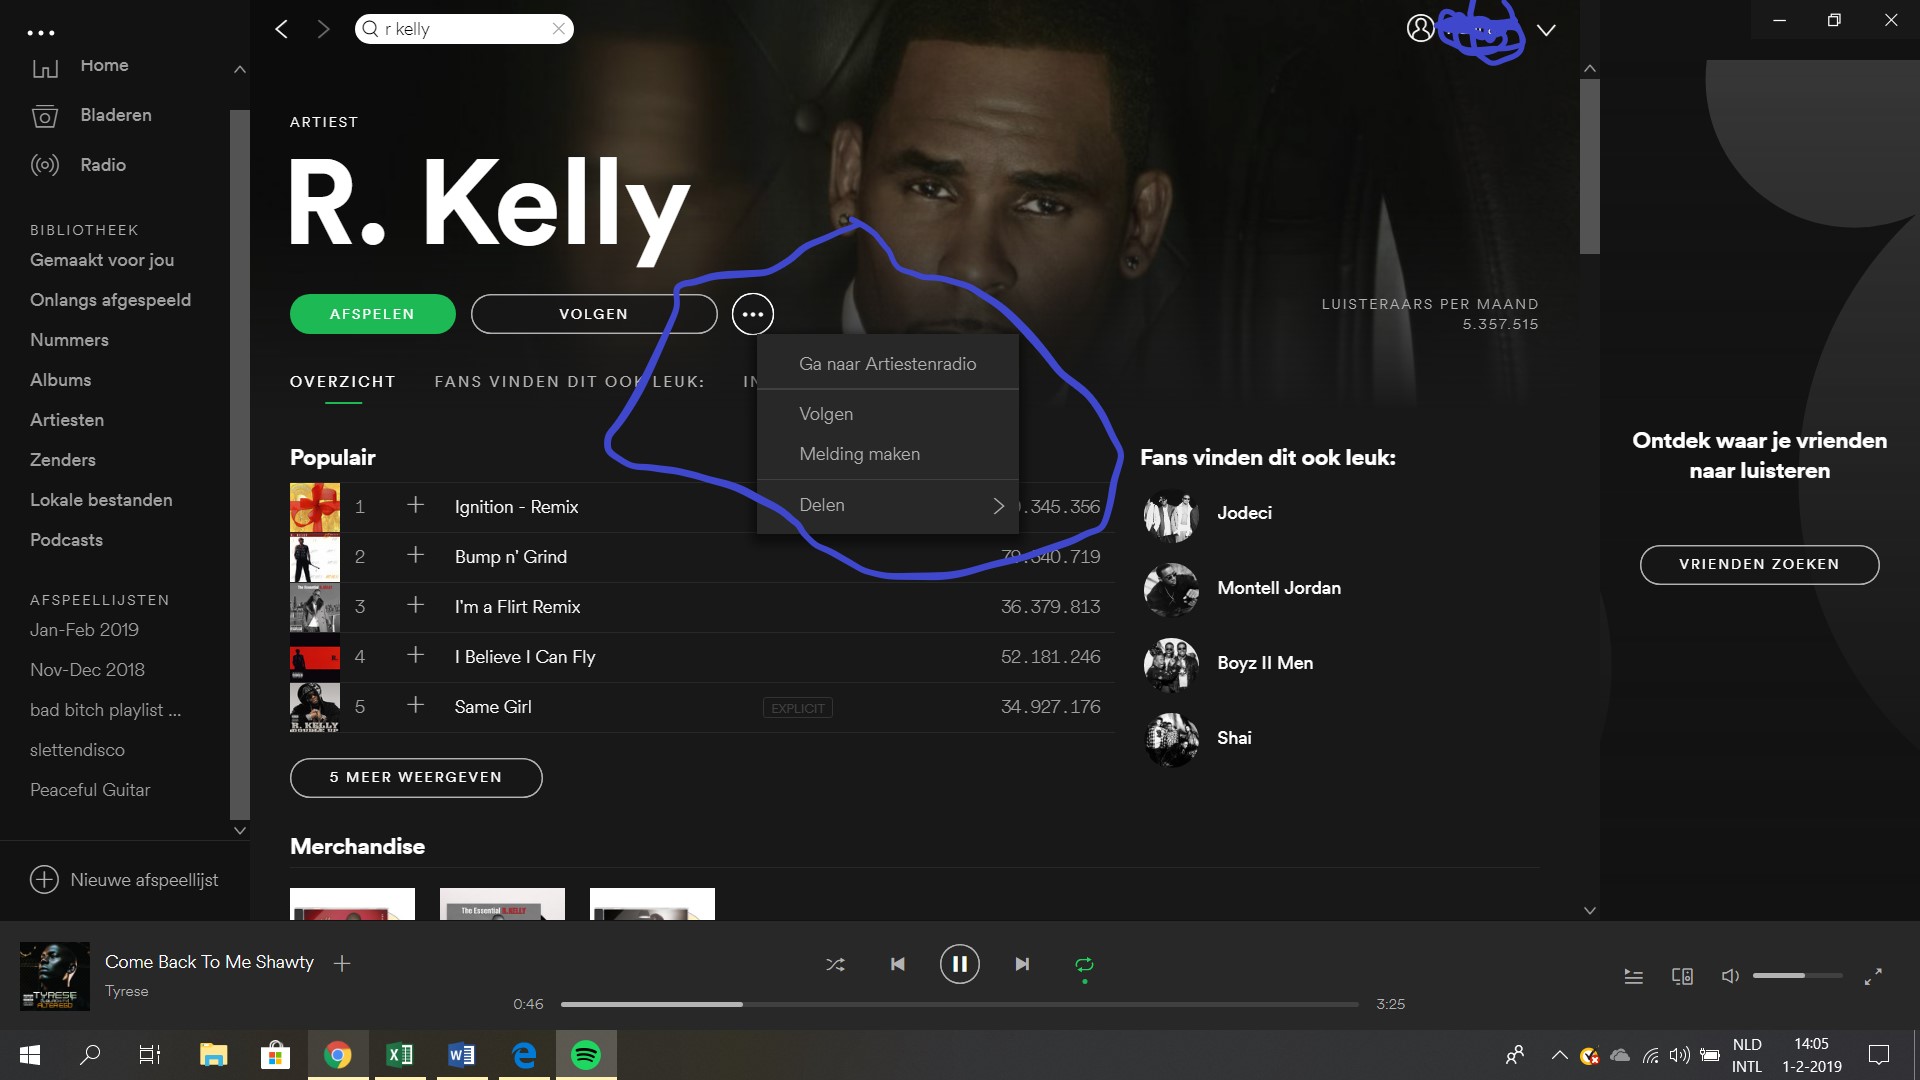Add Ignition - Remix to library
The image size is (1920, 1080).
[415, 506]
